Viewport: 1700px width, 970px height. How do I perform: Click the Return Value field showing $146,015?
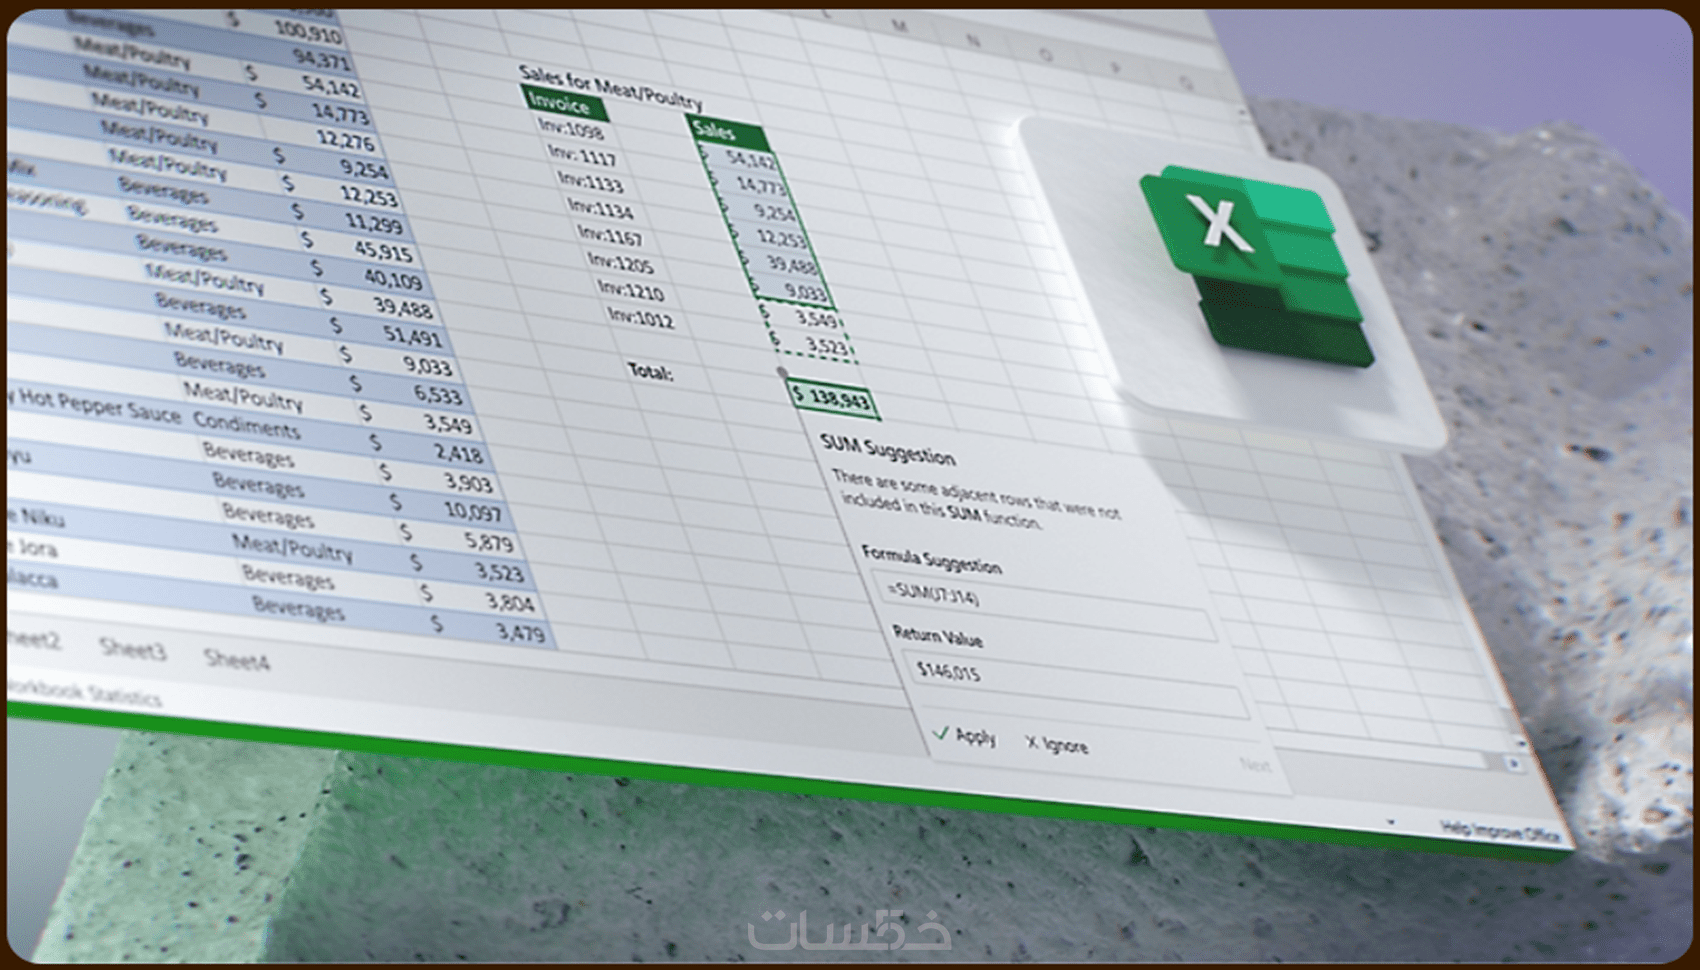pyautogui.click(x=1074, y=684)
